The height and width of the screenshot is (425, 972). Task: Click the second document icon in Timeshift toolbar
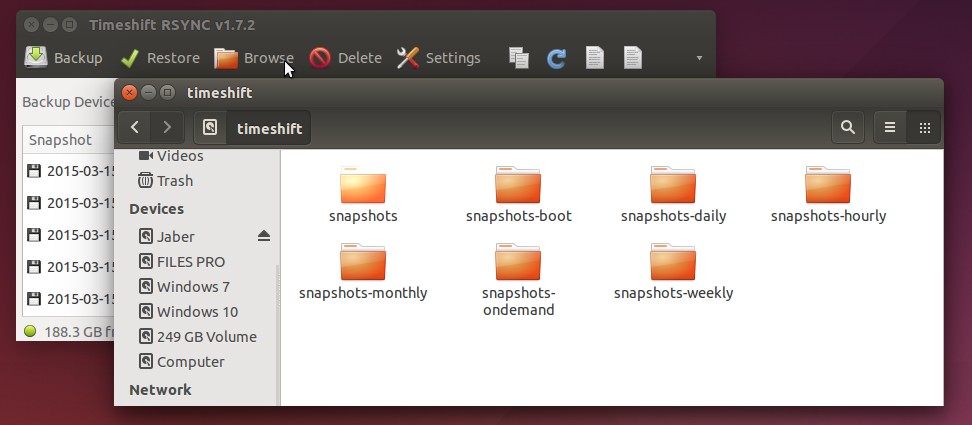click(x=632, y=58)
